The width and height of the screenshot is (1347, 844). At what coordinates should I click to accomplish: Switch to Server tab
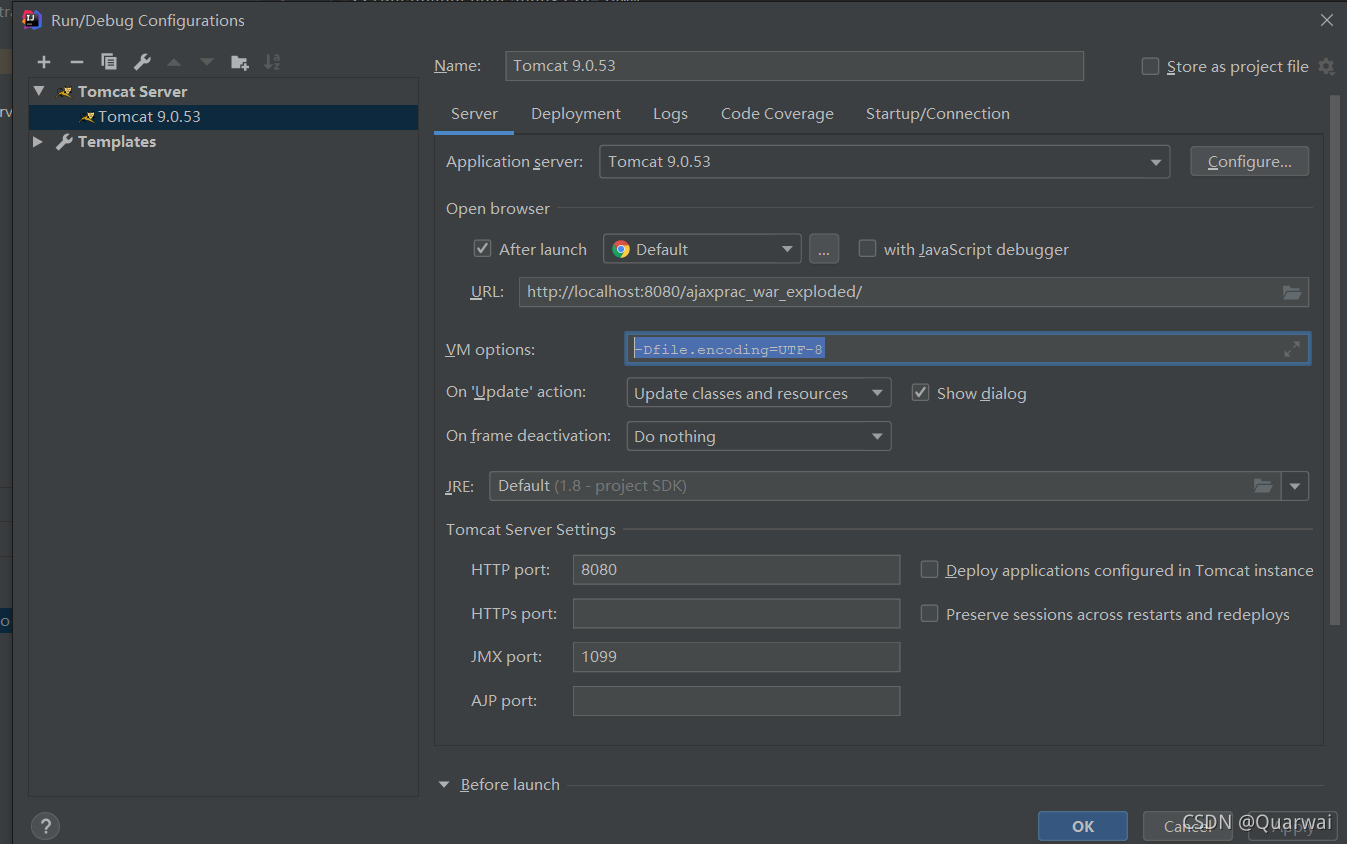[x=474, y=114]
